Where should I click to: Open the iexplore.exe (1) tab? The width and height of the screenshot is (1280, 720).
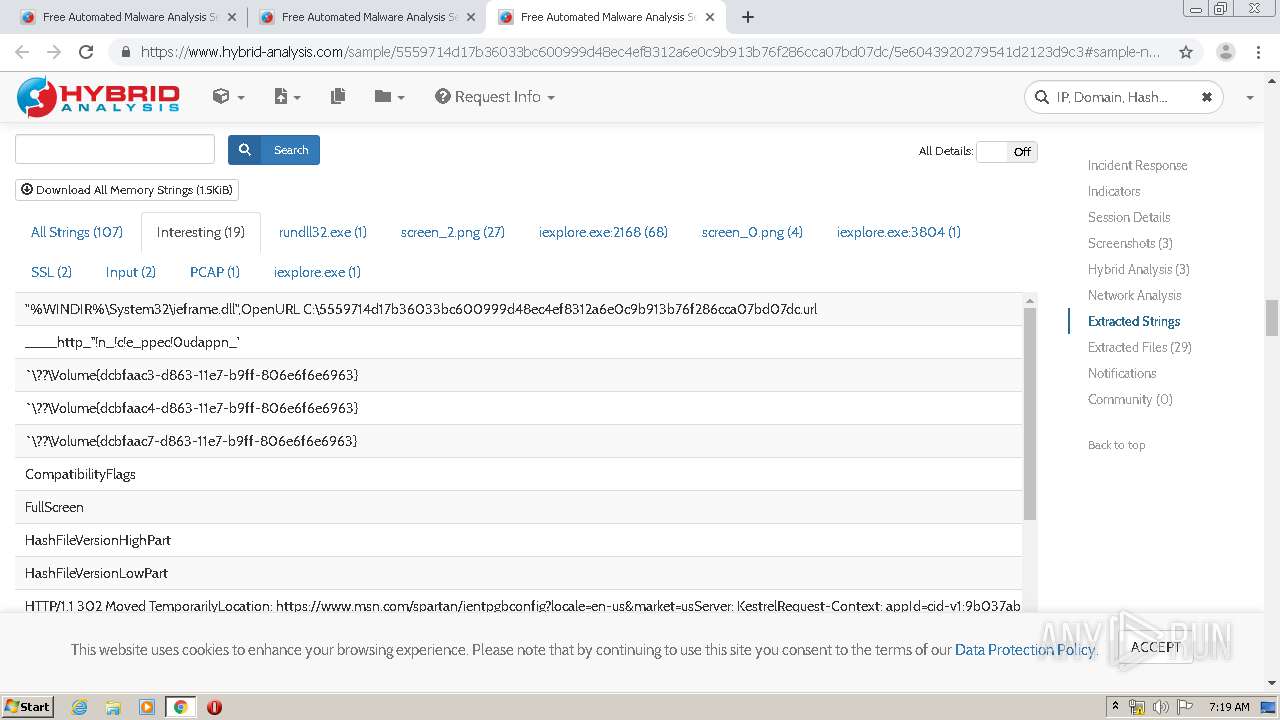point(317,272)
